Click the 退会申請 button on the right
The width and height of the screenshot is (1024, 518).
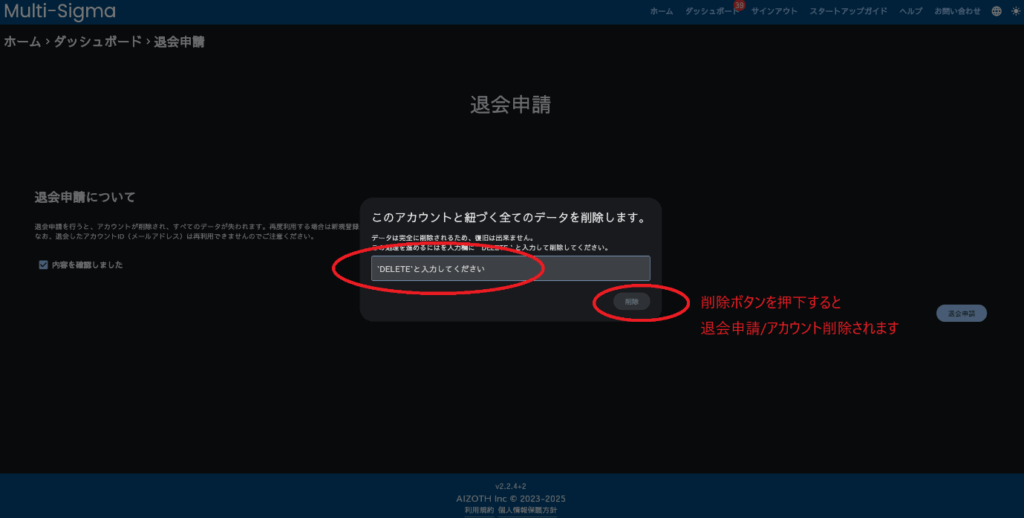(961, 313)
